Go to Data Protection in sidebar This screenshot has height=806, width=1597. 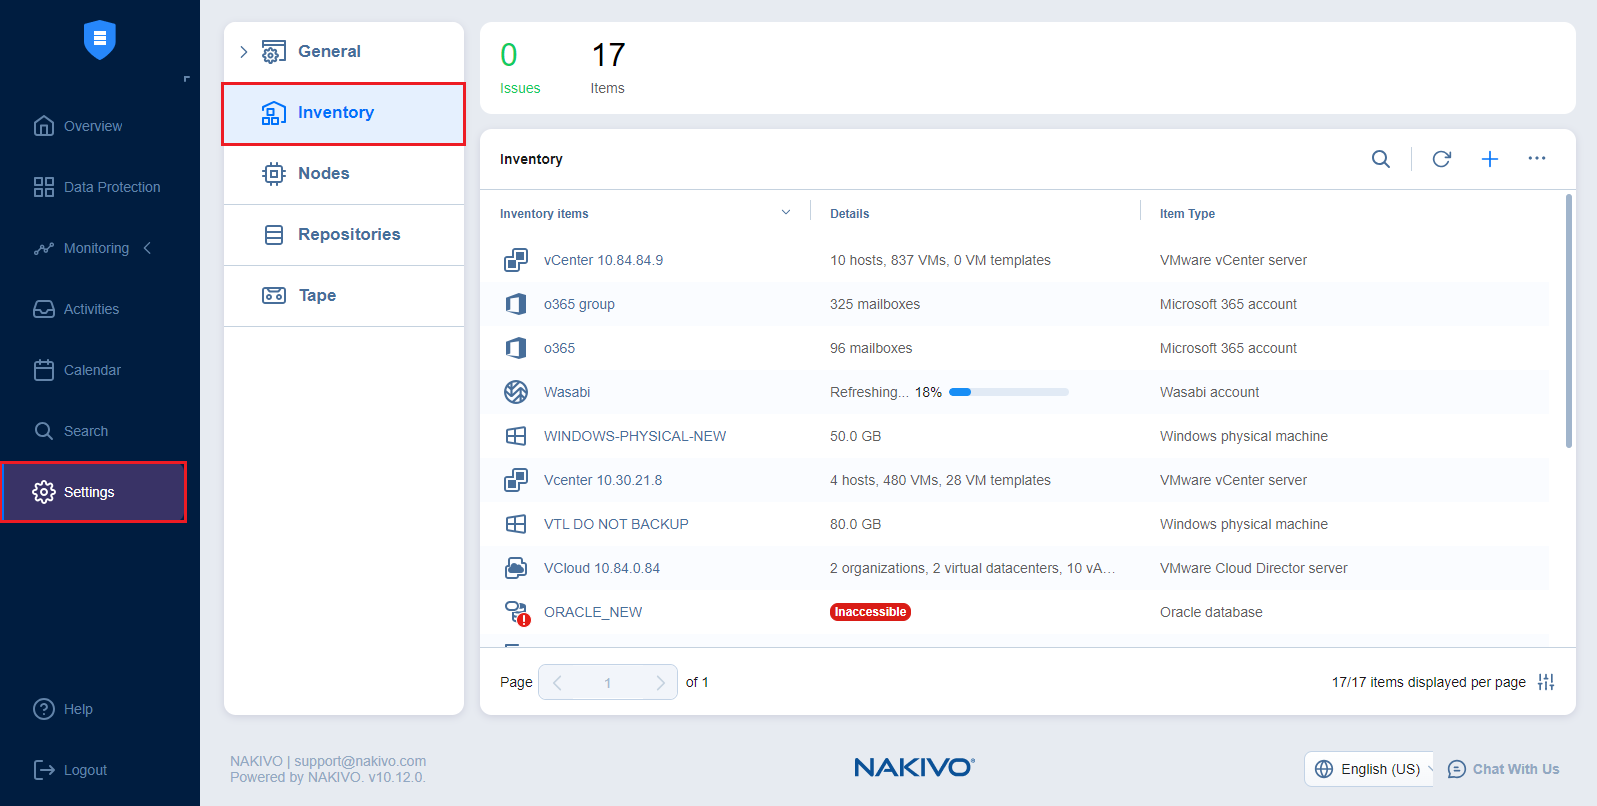pyautogui.click(x=111, y=187)
